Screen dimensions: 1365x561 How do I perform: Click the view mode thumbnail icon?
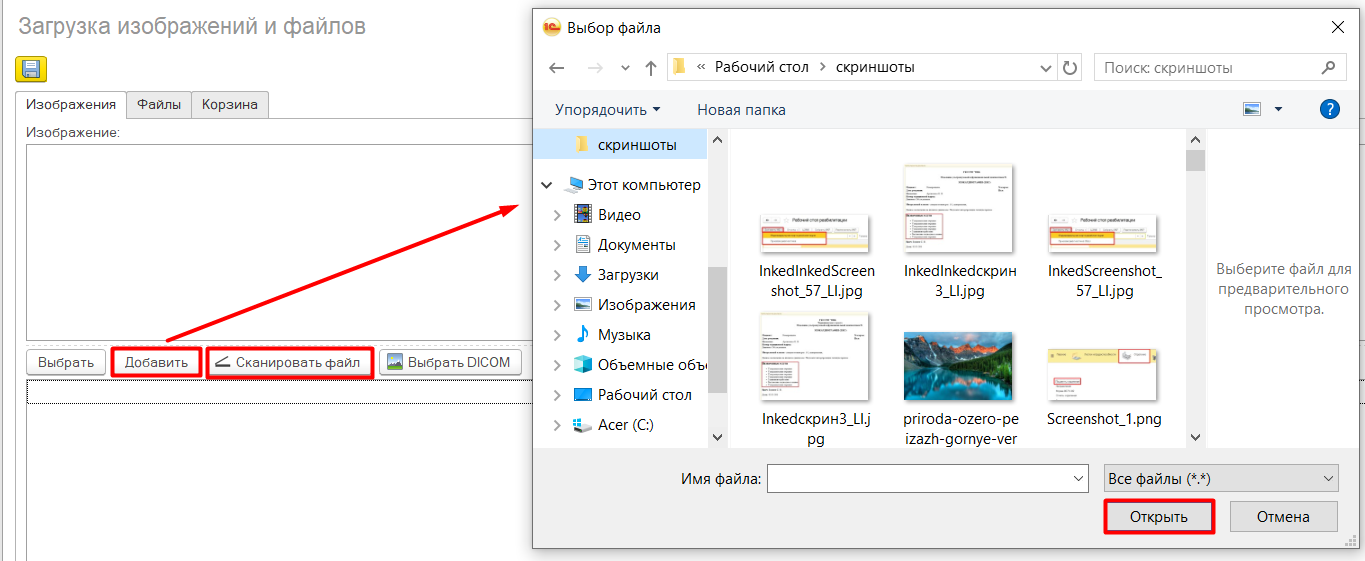click(1252, 110)
